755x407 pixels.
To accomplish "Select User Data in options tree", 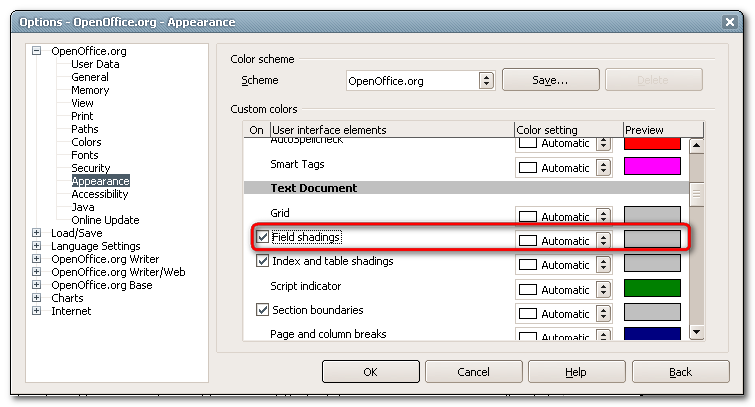I will tap(95, 64).
